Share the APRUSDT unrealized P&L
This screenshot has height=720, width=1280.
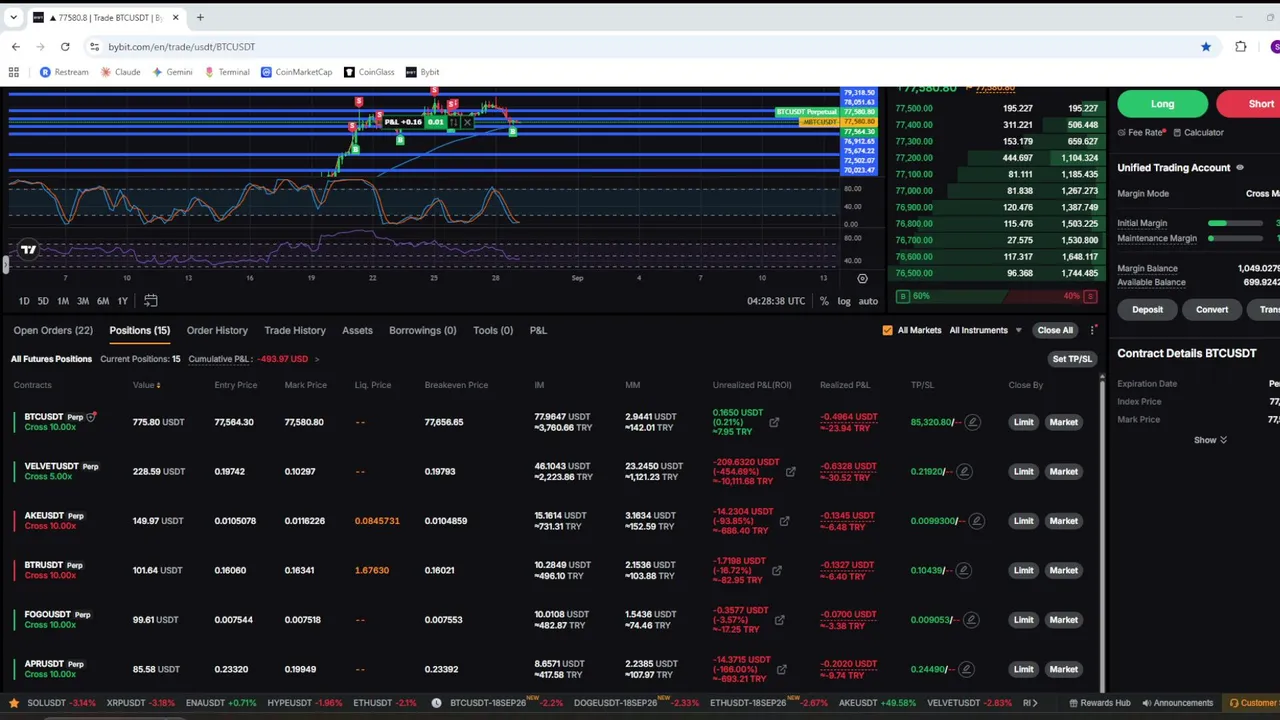(x=781, y=669)
